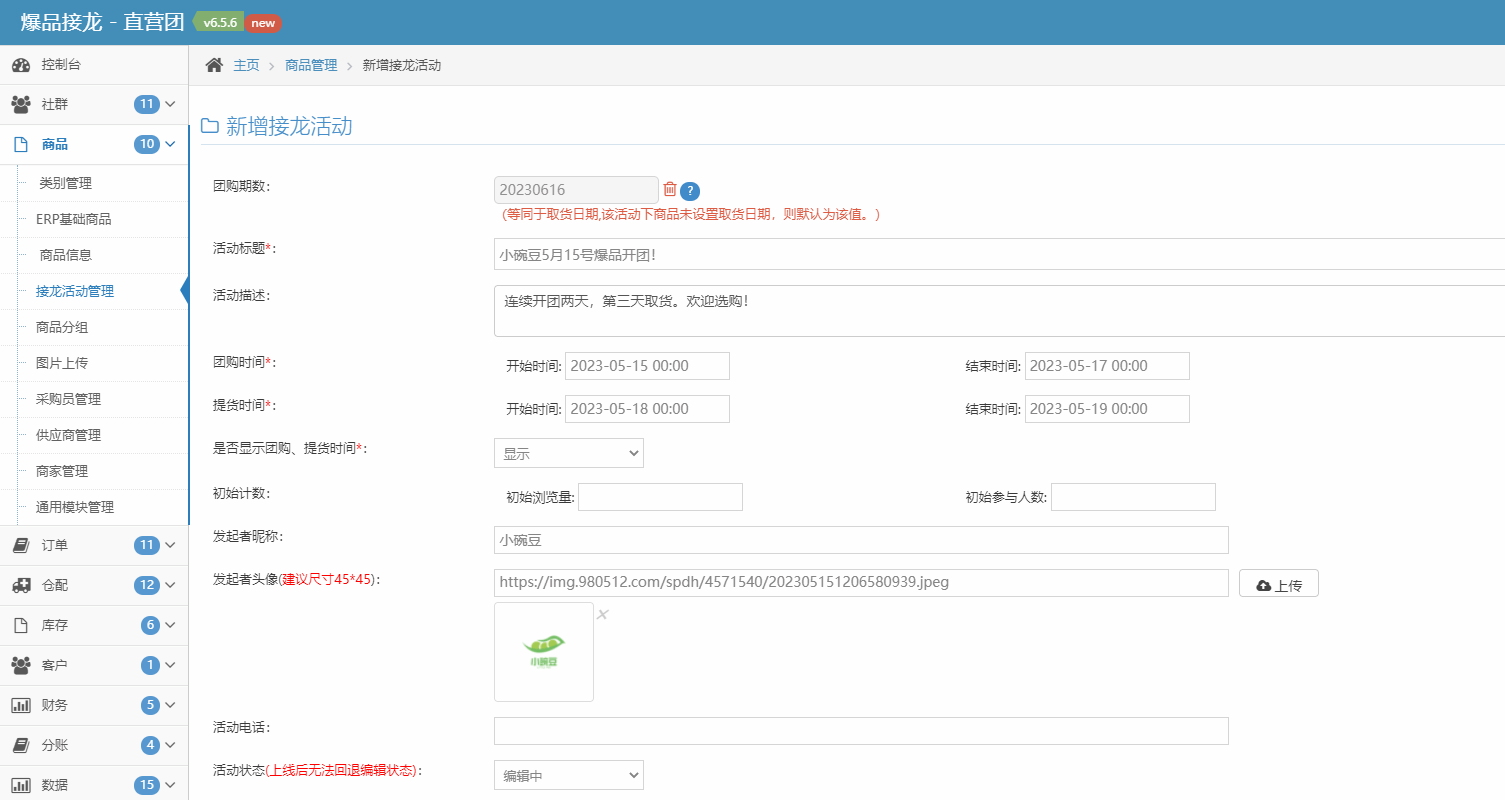Click the 小碗豆 avatar thumbnail
Image resolution: width=1505 pixels, height=800 pixels.
(544, 652)
